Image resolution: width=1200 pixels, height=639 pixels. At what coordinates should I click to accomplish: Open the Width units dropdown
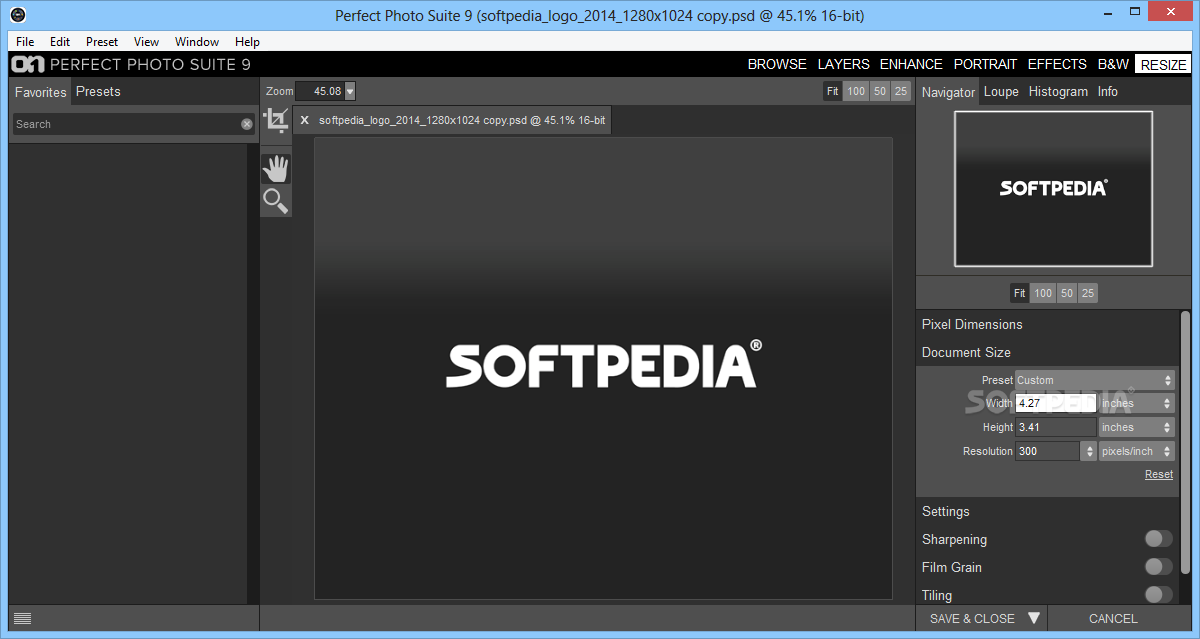(x=1137, y=403)
